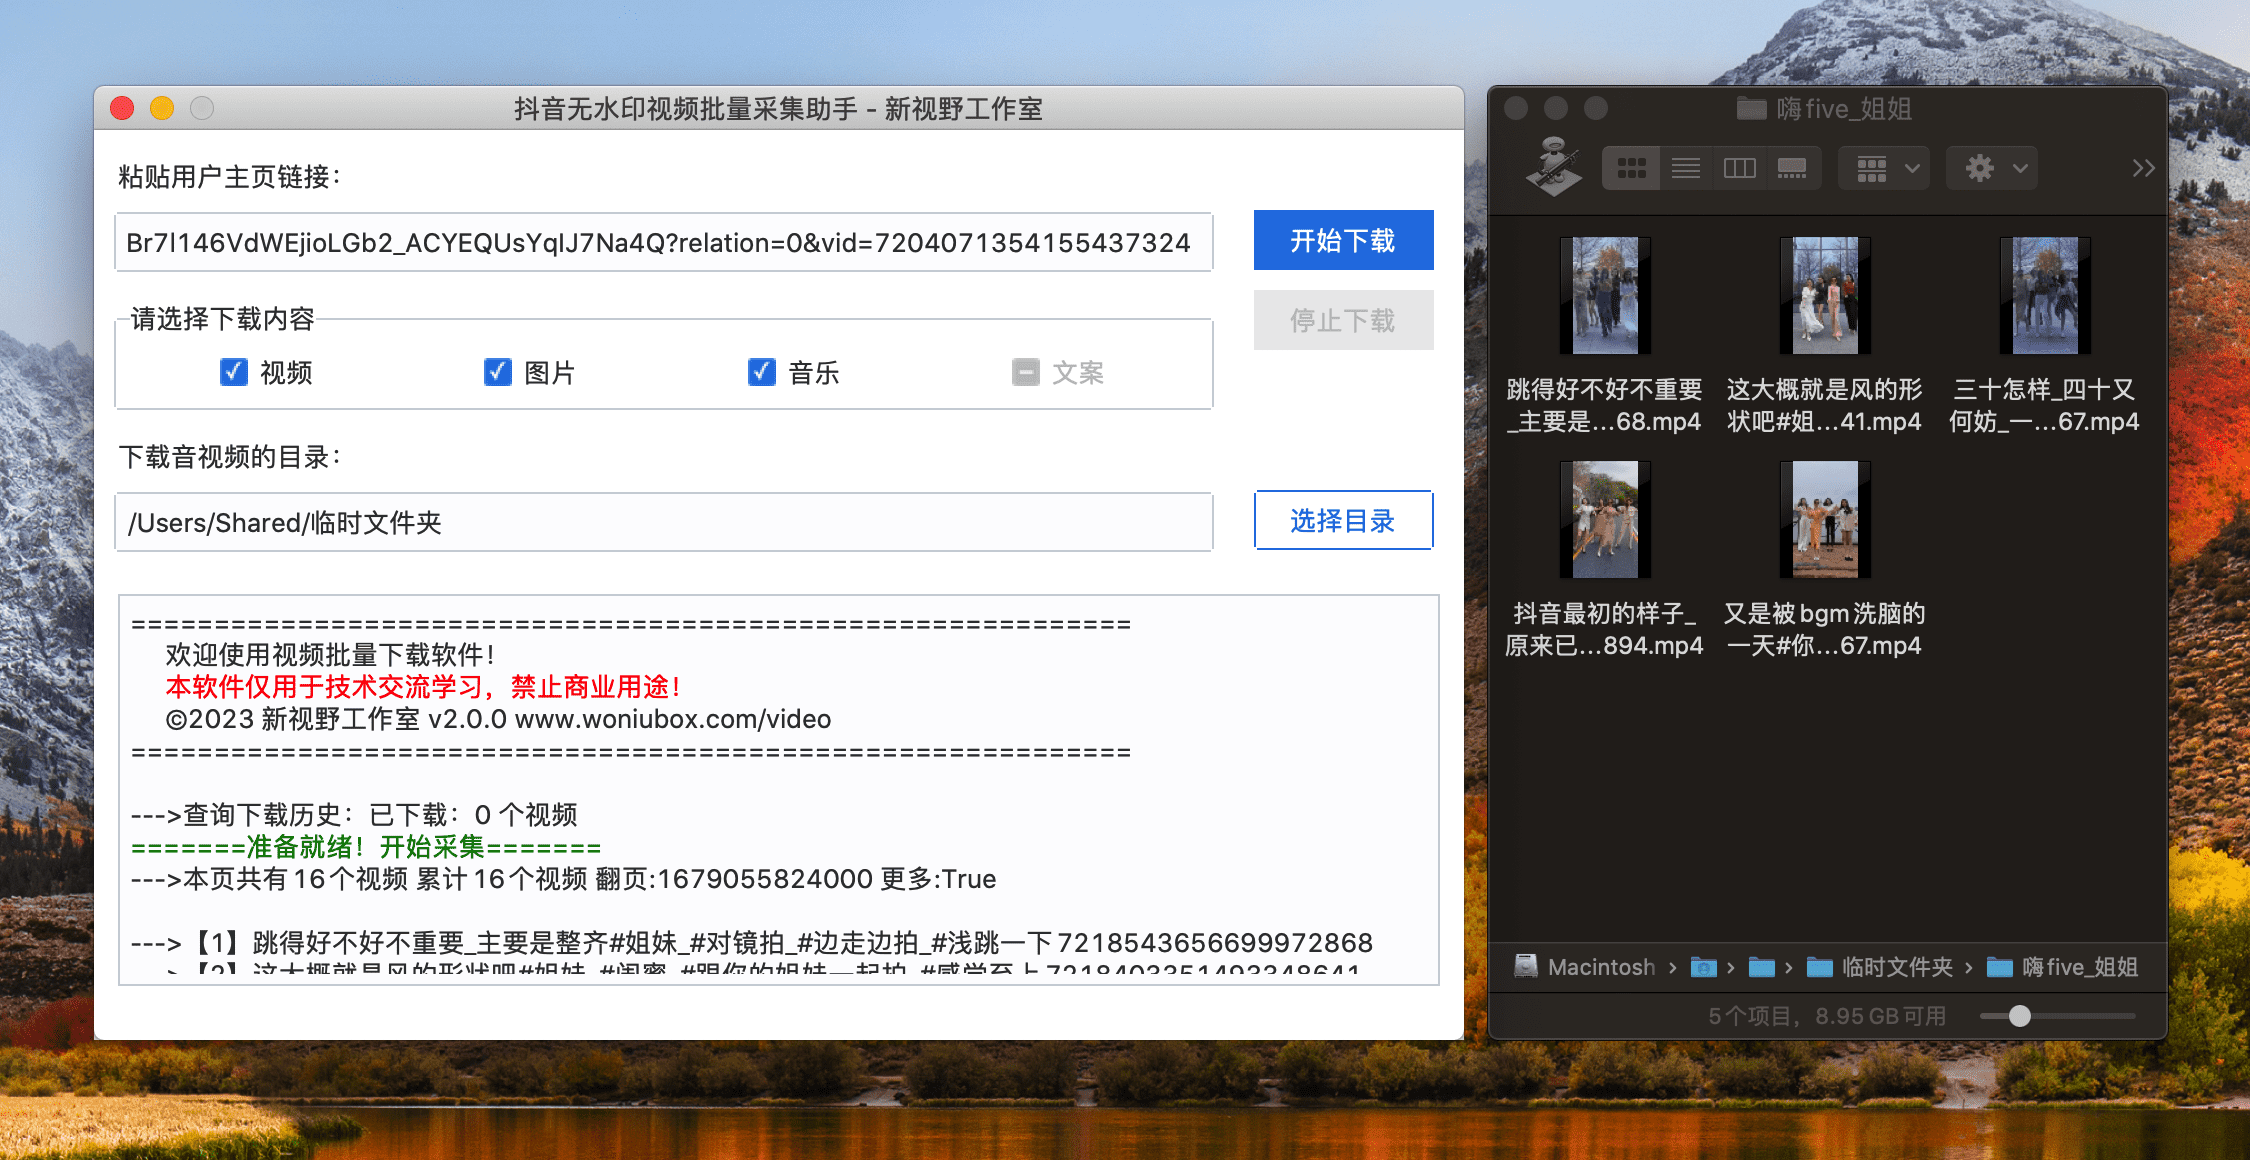This screenshot has height=1160, width=2250.
Task: Click the users folder icon in path bar
Action: click(1703, 967)
